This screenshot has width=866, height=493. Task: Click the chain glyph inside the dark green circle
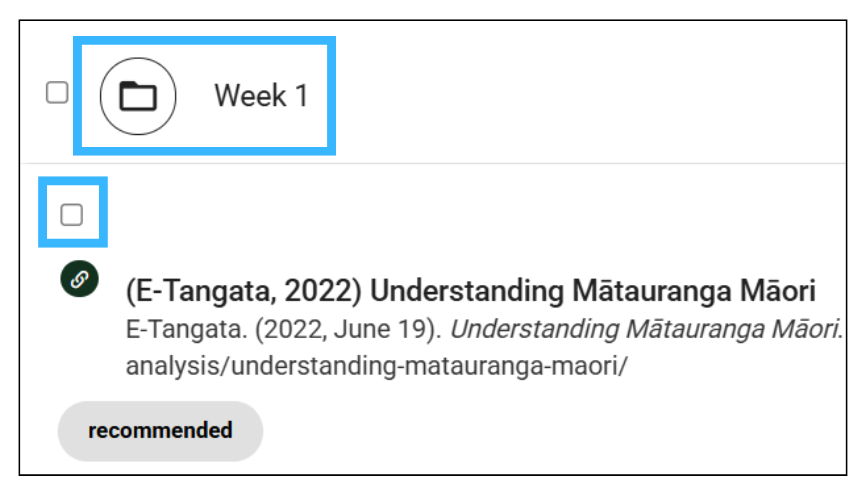[x=80, y=279]
